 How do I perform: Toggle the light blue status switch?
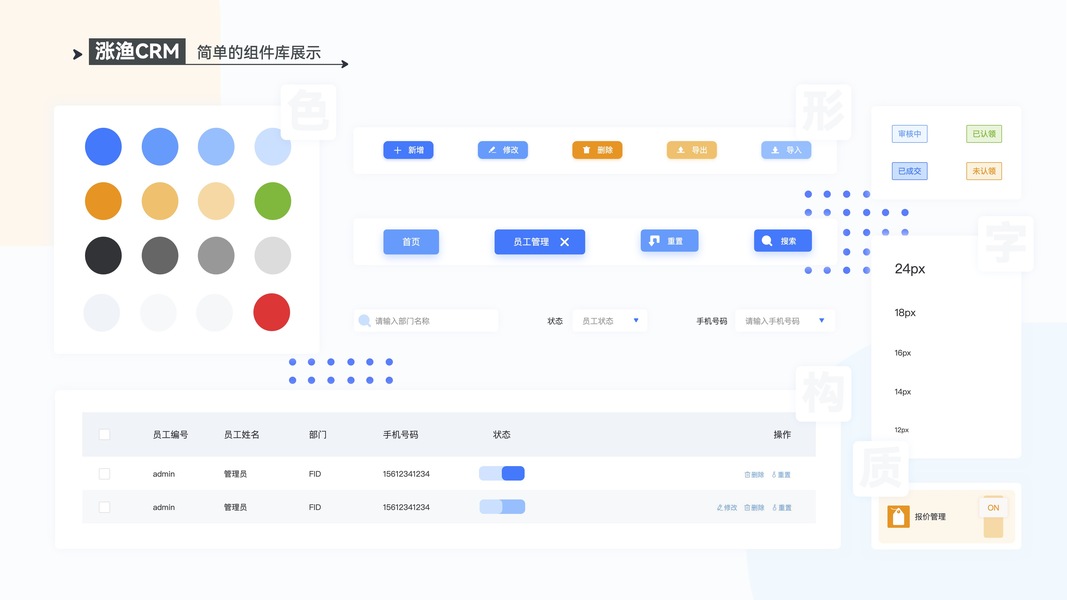click(x=502, y=507)
